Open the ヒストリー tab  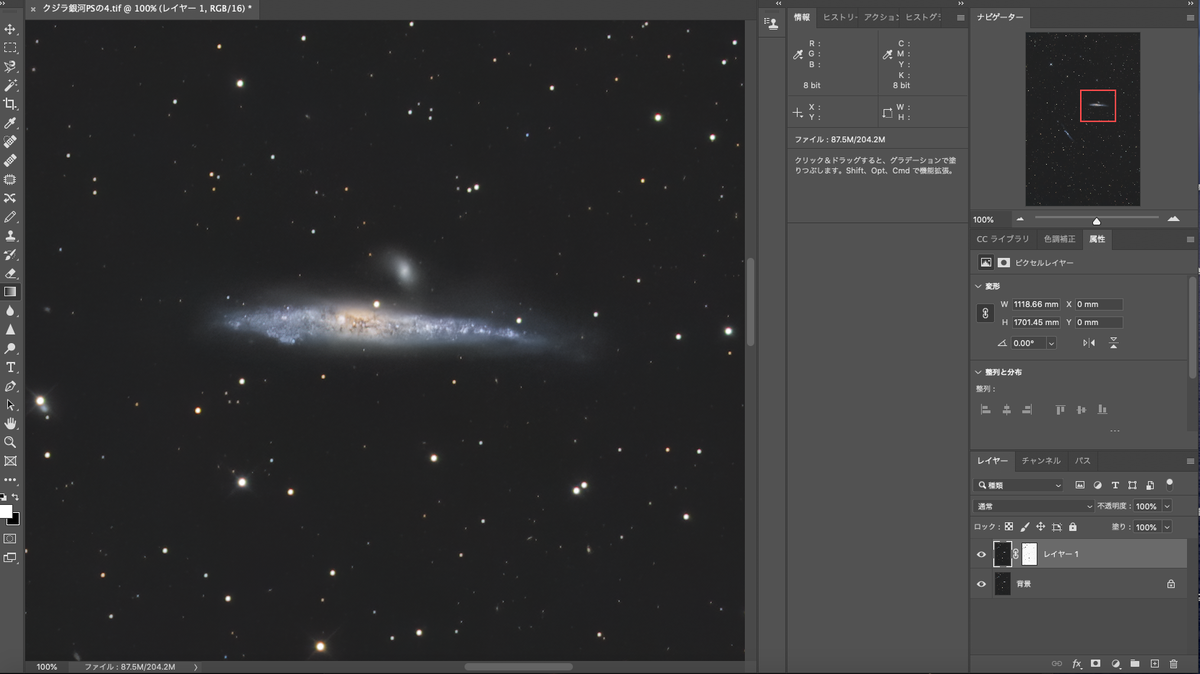(837, 18)
